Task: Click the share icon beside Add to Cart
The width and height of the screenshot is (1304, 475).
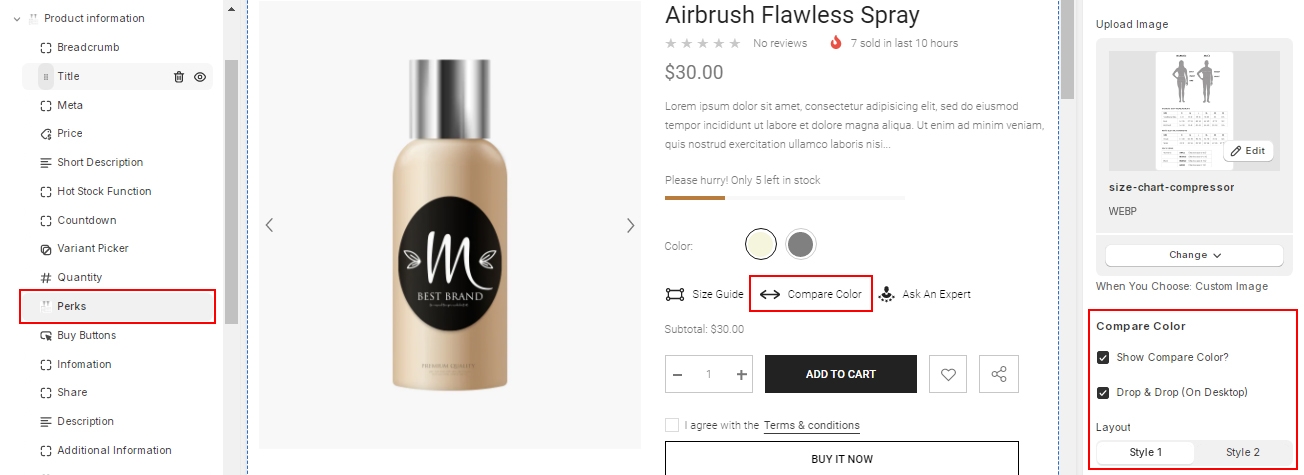Action: pos(998,375)
